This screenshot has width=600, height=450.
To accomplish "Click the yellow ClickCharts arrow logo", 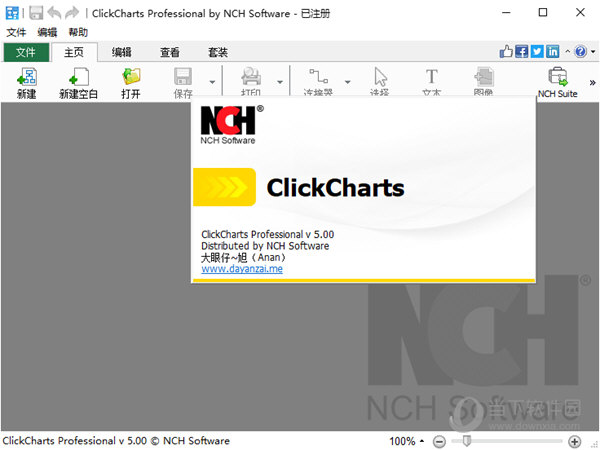I will point(224,187).
